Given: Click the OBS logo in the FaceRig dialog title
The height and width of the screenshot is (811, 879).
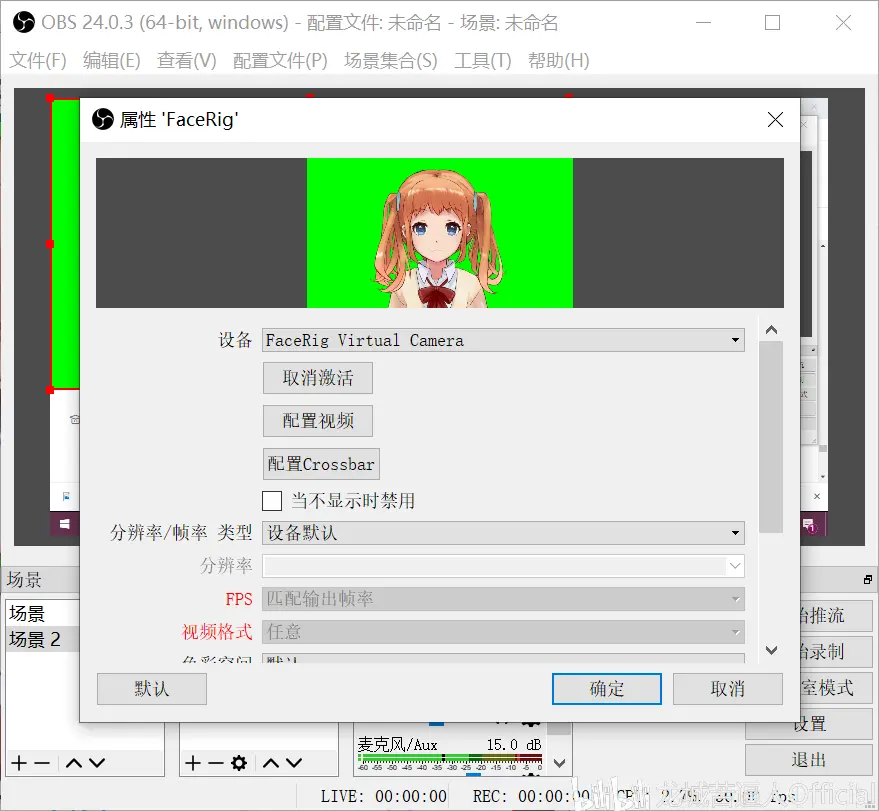Looking at the screenshot, I should [103, 119].
